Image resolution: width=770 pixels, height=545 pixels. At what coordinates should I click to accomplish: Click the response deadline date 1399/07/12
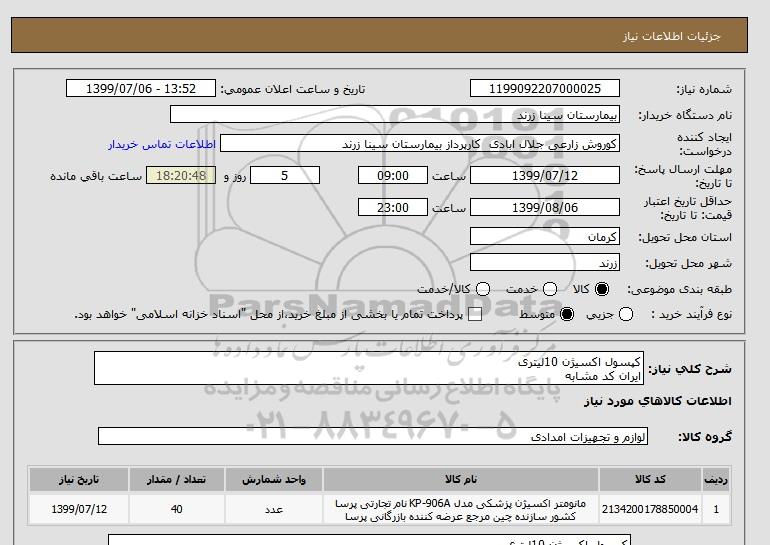click(545, 176)
